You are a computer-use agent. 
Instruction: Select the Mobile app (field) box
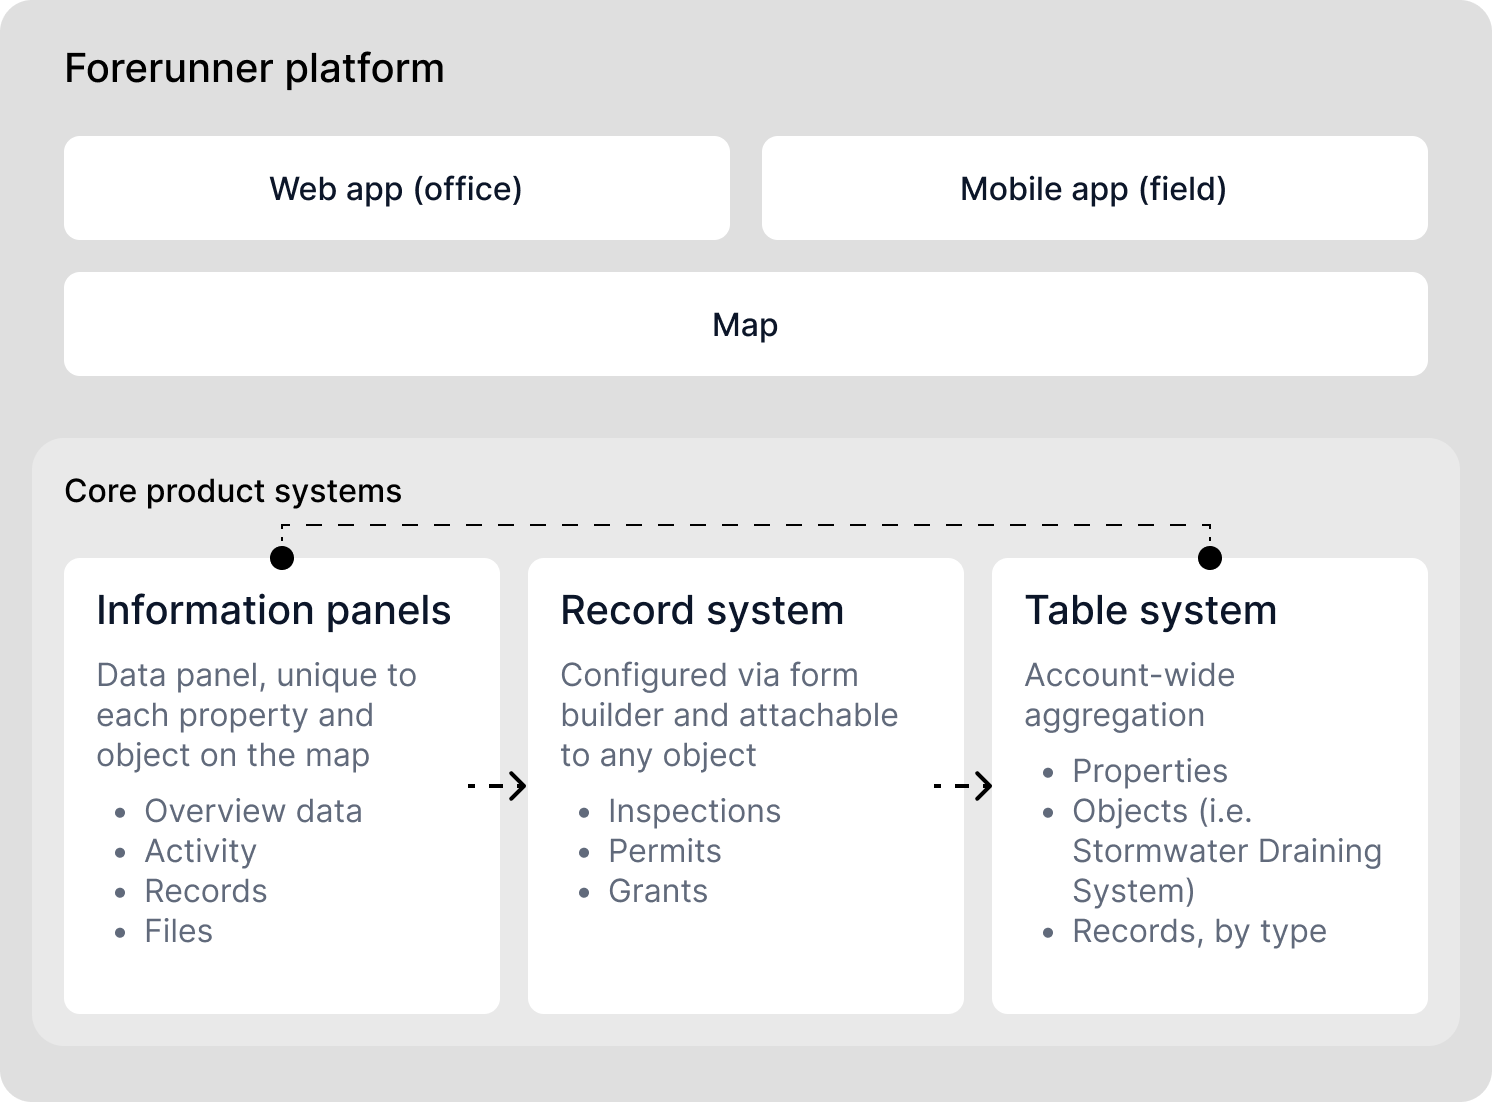click(x=1094, y=188)
